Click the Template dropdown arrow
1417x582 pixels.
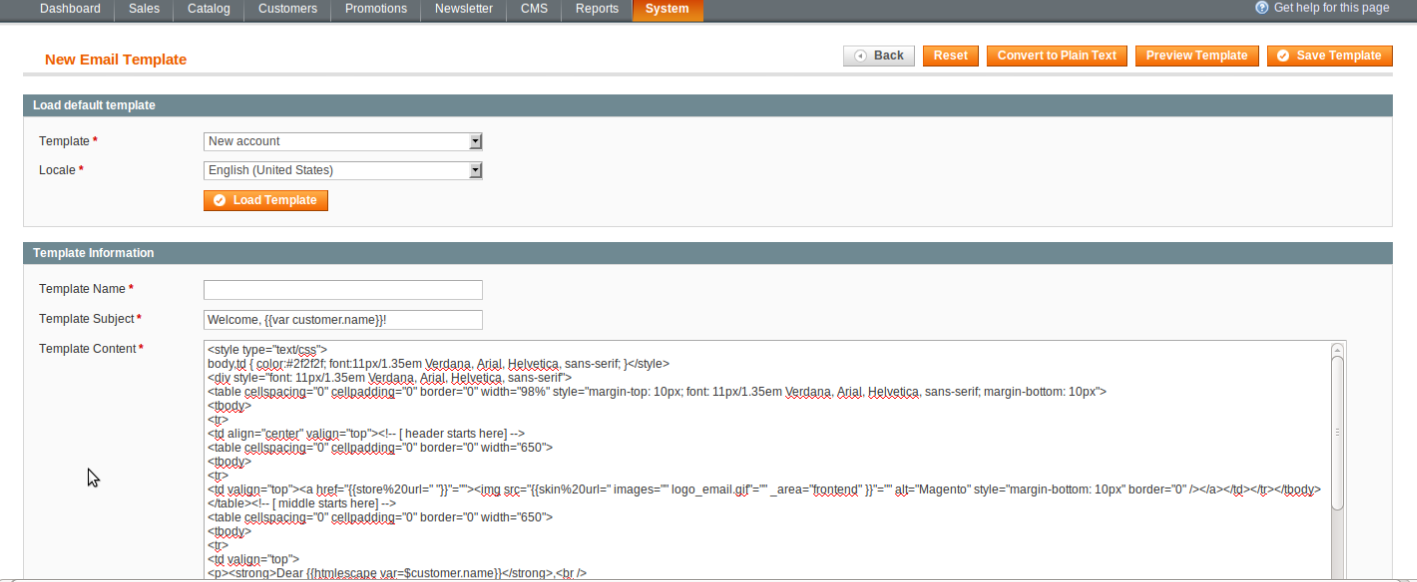[476, 141]
